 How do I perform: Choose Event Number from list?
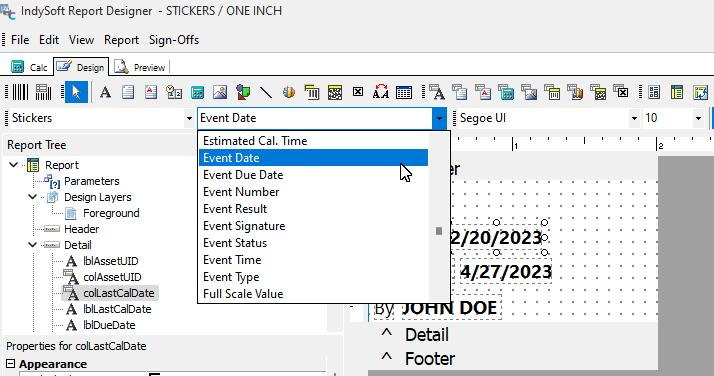pyautogui.click(x=313, y=192)
